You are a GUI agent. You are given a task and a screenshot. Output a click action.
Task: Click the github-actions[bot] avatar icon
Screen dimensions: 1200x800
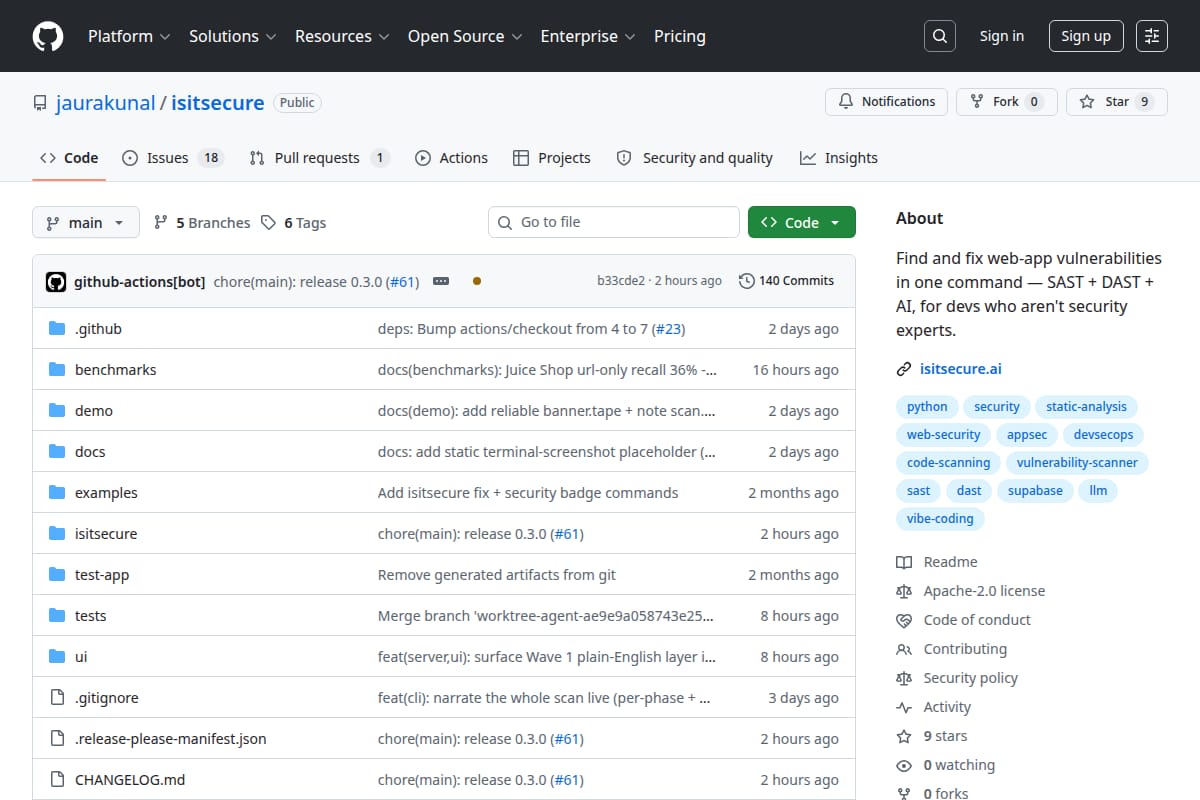pos(56,281)
